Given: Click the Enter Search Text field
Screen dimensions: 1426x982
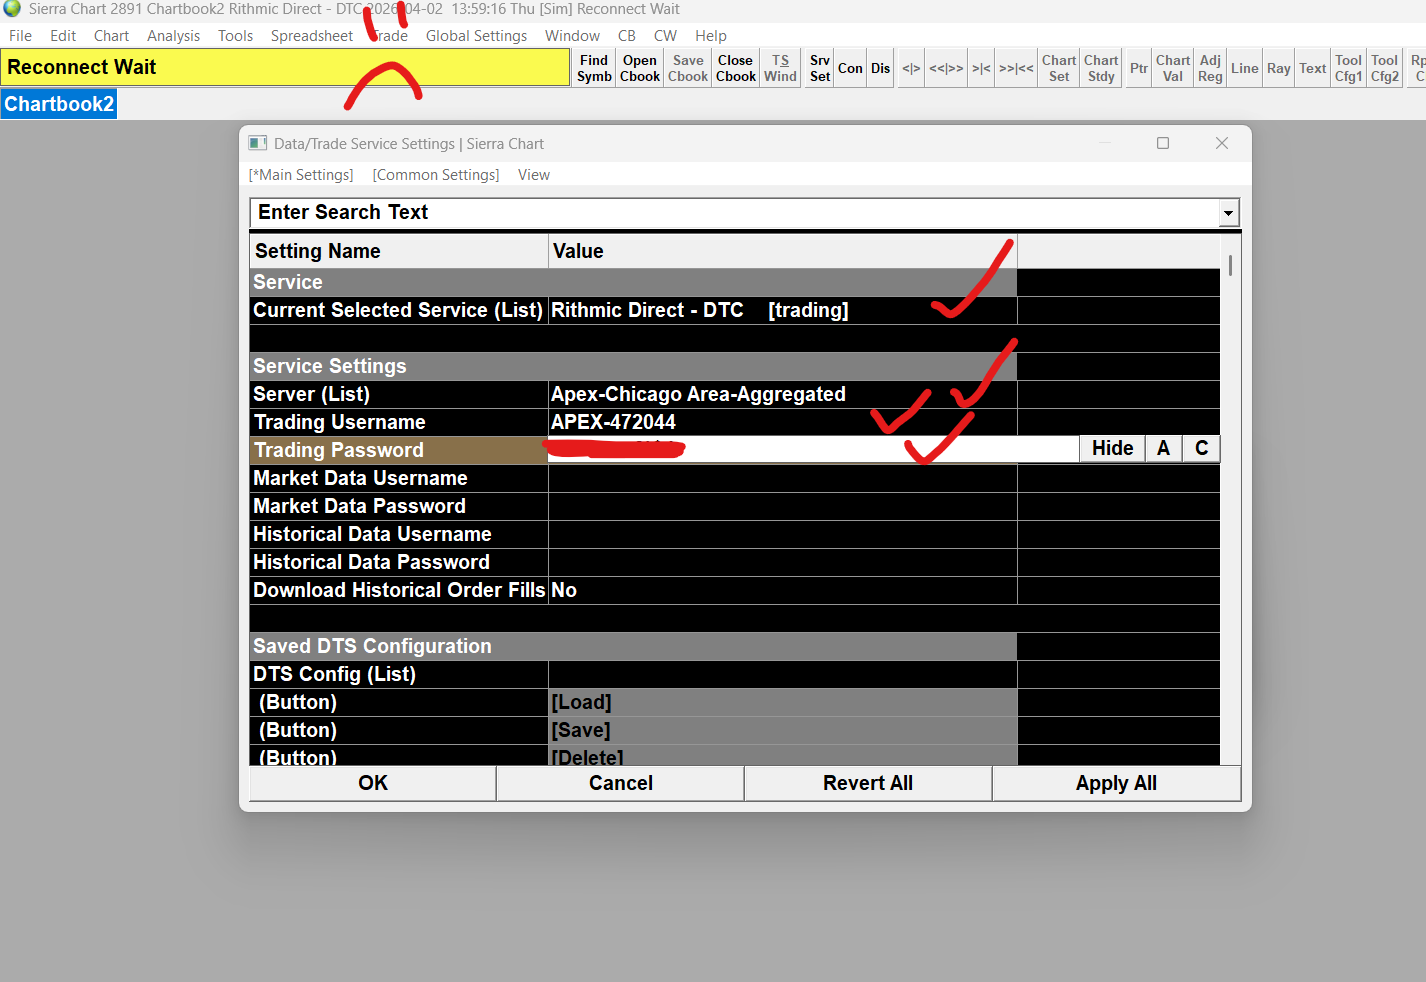Looking at the screenshot, I should [734, 212].
